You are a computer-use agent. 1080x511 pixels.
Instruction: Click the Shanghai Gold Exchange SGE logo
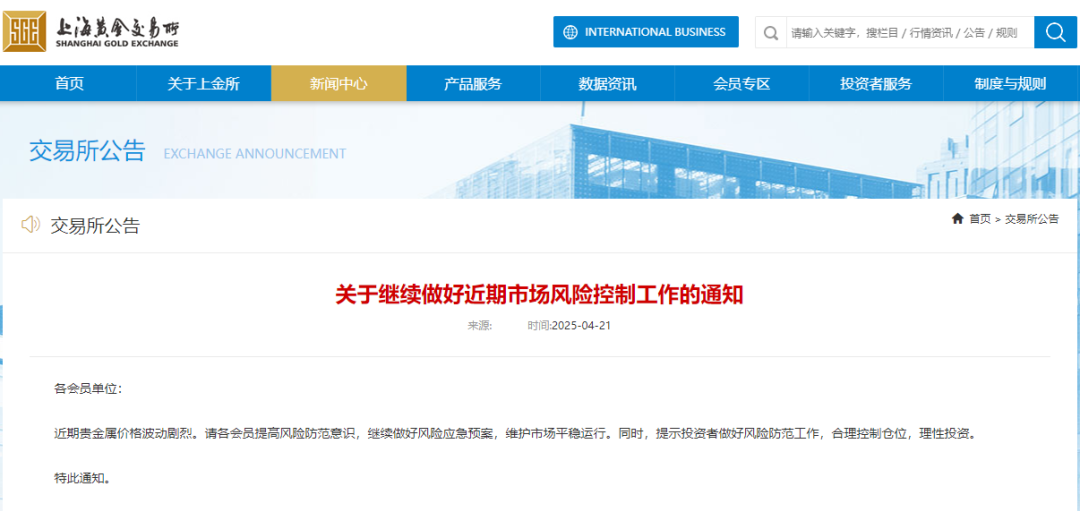click(x=91, y=32)
